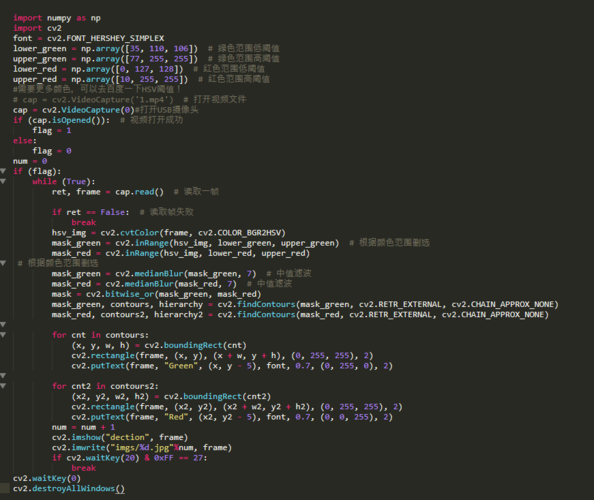Collapse the fold arrow beside 'if (flag):'

click(3, 171)
